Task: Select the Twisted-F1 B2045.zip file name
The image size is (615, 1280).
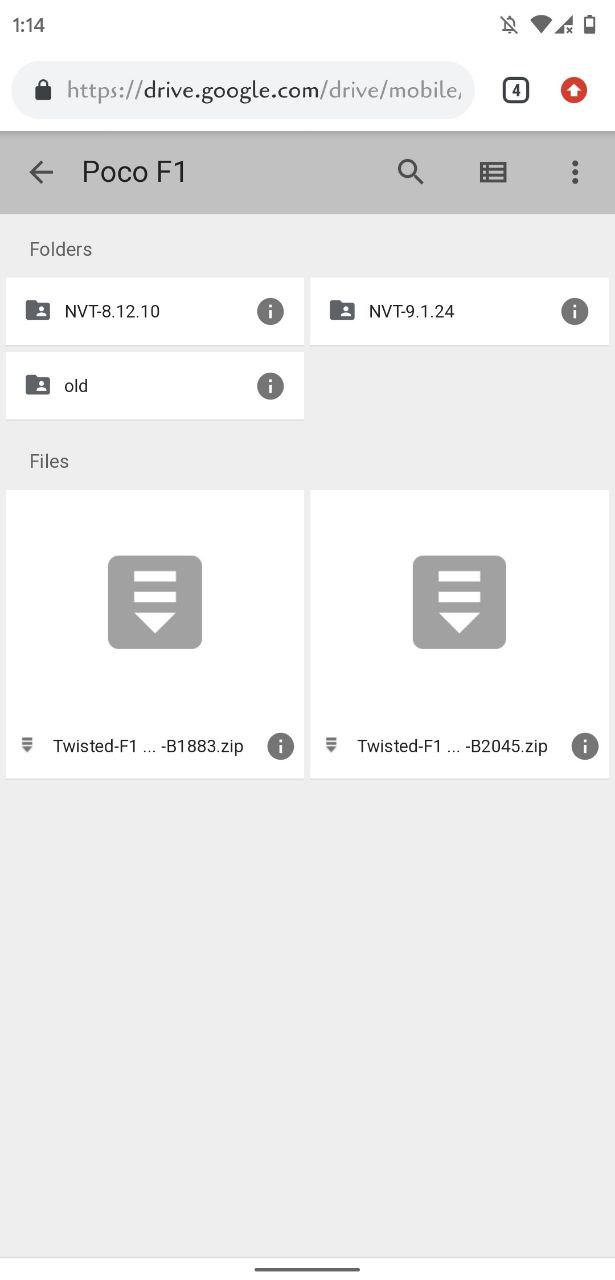Action: 452,746
